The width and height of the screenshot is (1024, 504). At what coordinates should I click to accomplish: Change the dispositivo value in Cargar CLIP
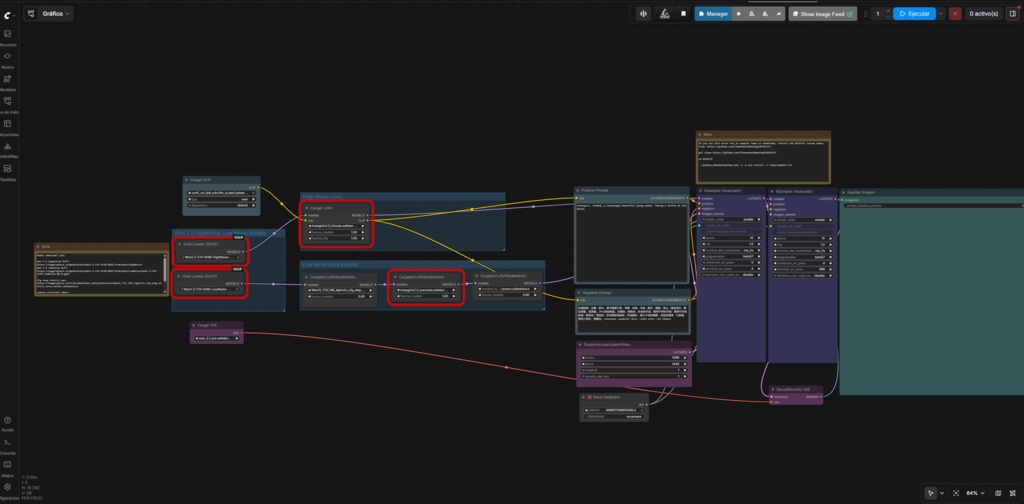(x=221, y=205)
